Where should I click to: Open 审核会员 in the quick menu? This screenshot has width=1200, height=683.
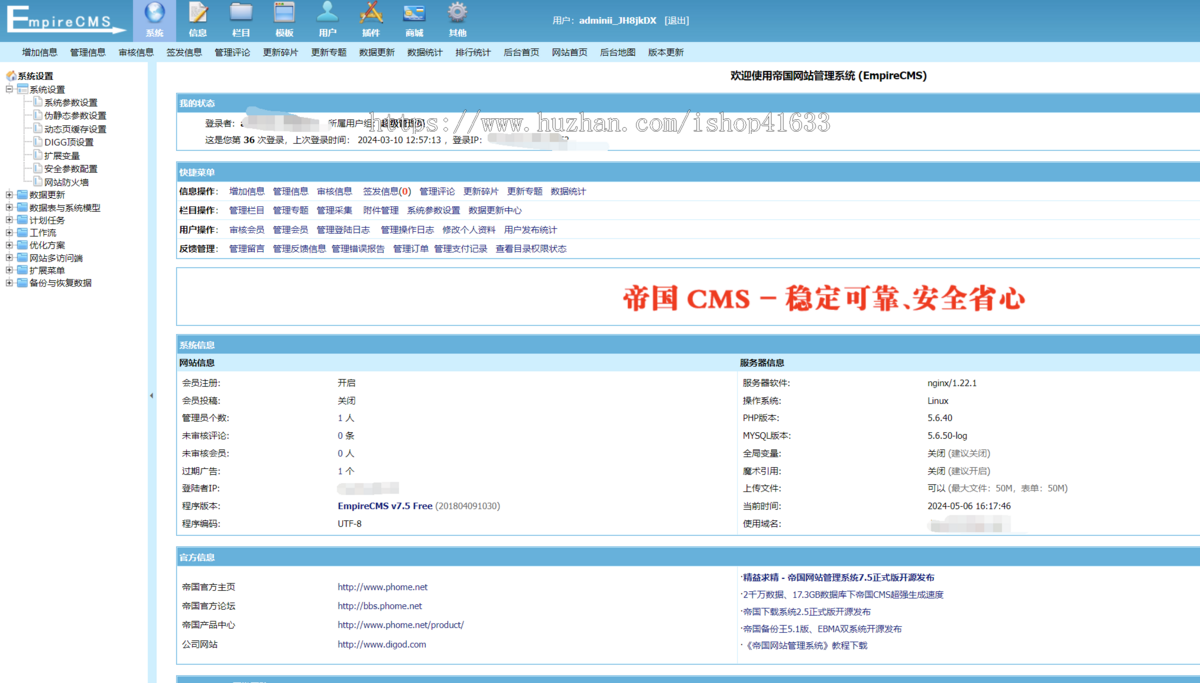(247, 230)
